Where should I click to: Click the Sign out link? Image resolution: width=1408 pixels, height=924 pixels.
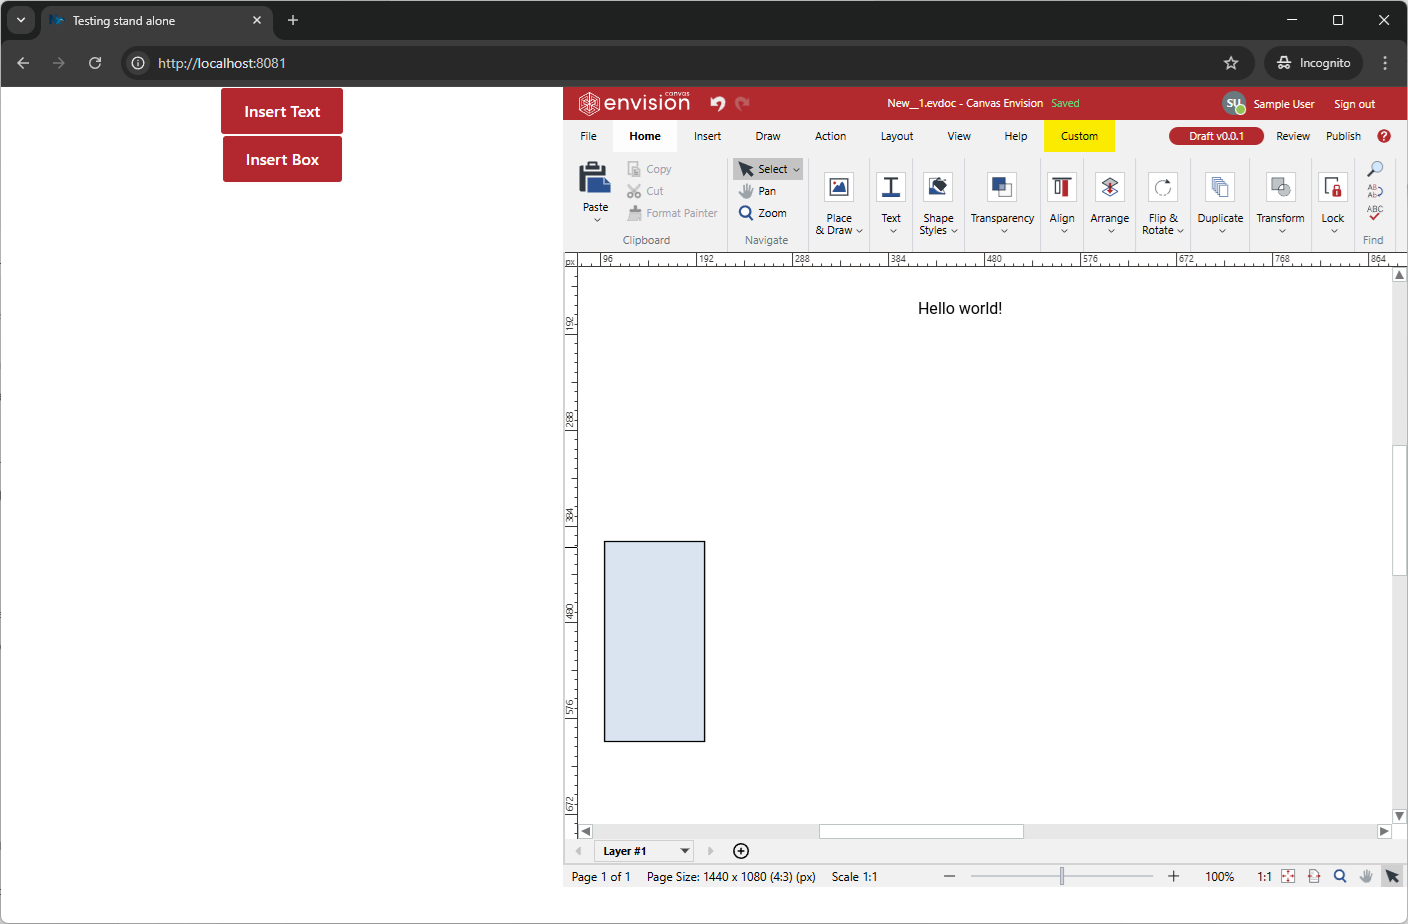click(1354, 104)
